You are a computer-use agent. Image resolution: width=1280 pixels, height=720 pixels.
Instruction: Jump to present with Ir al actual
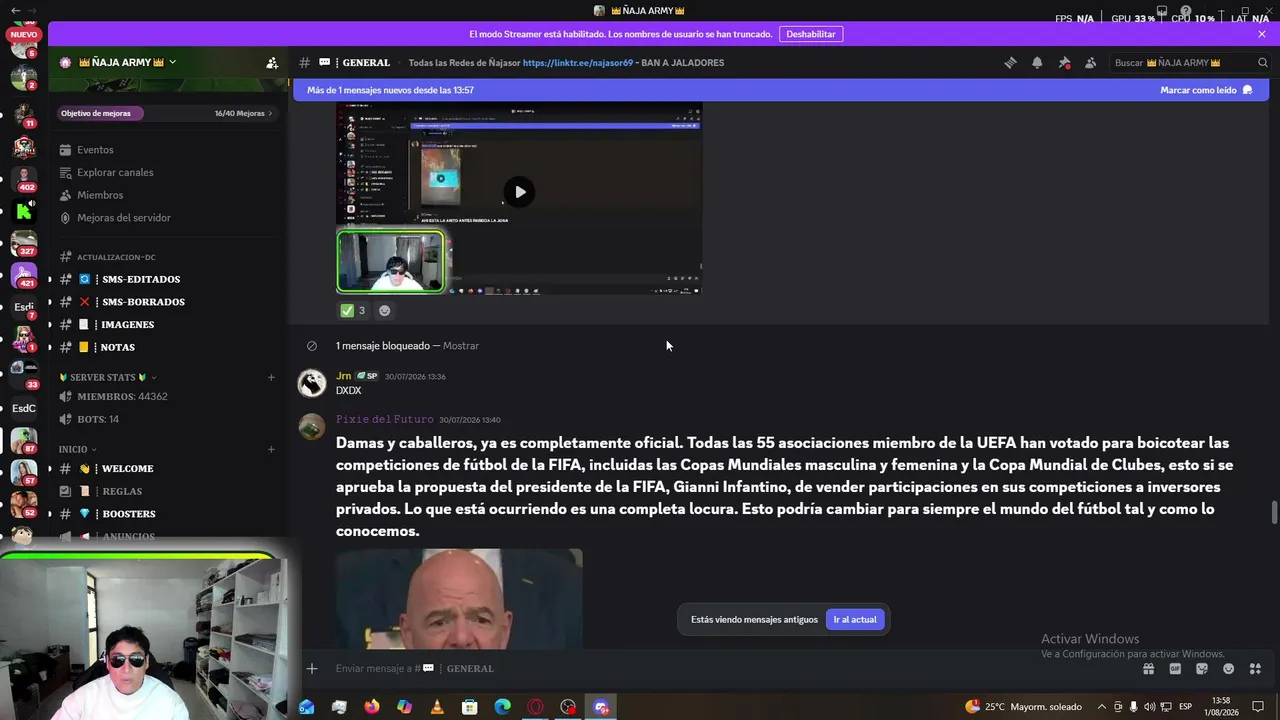pyautogui.click(x=855, y=620)
